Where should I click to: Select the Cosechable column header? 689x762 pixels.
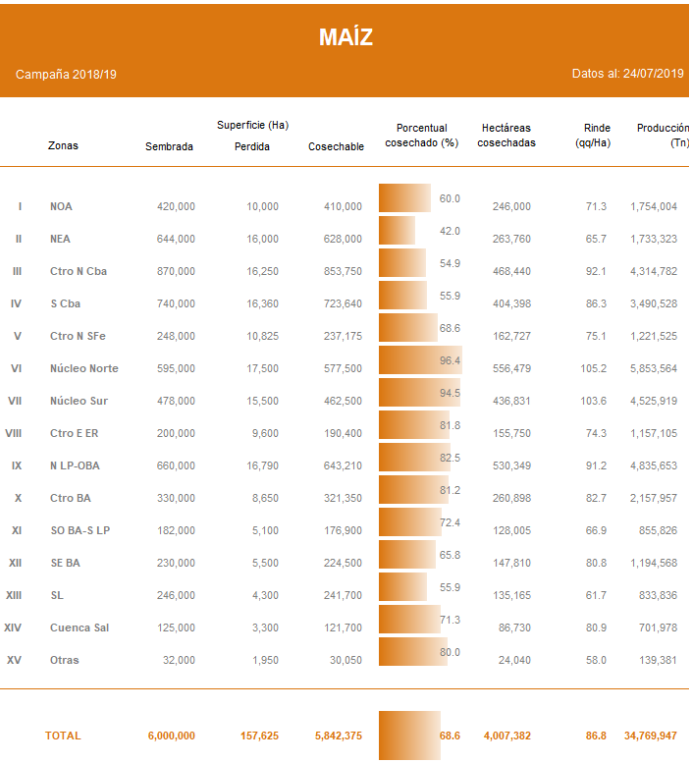335,147
